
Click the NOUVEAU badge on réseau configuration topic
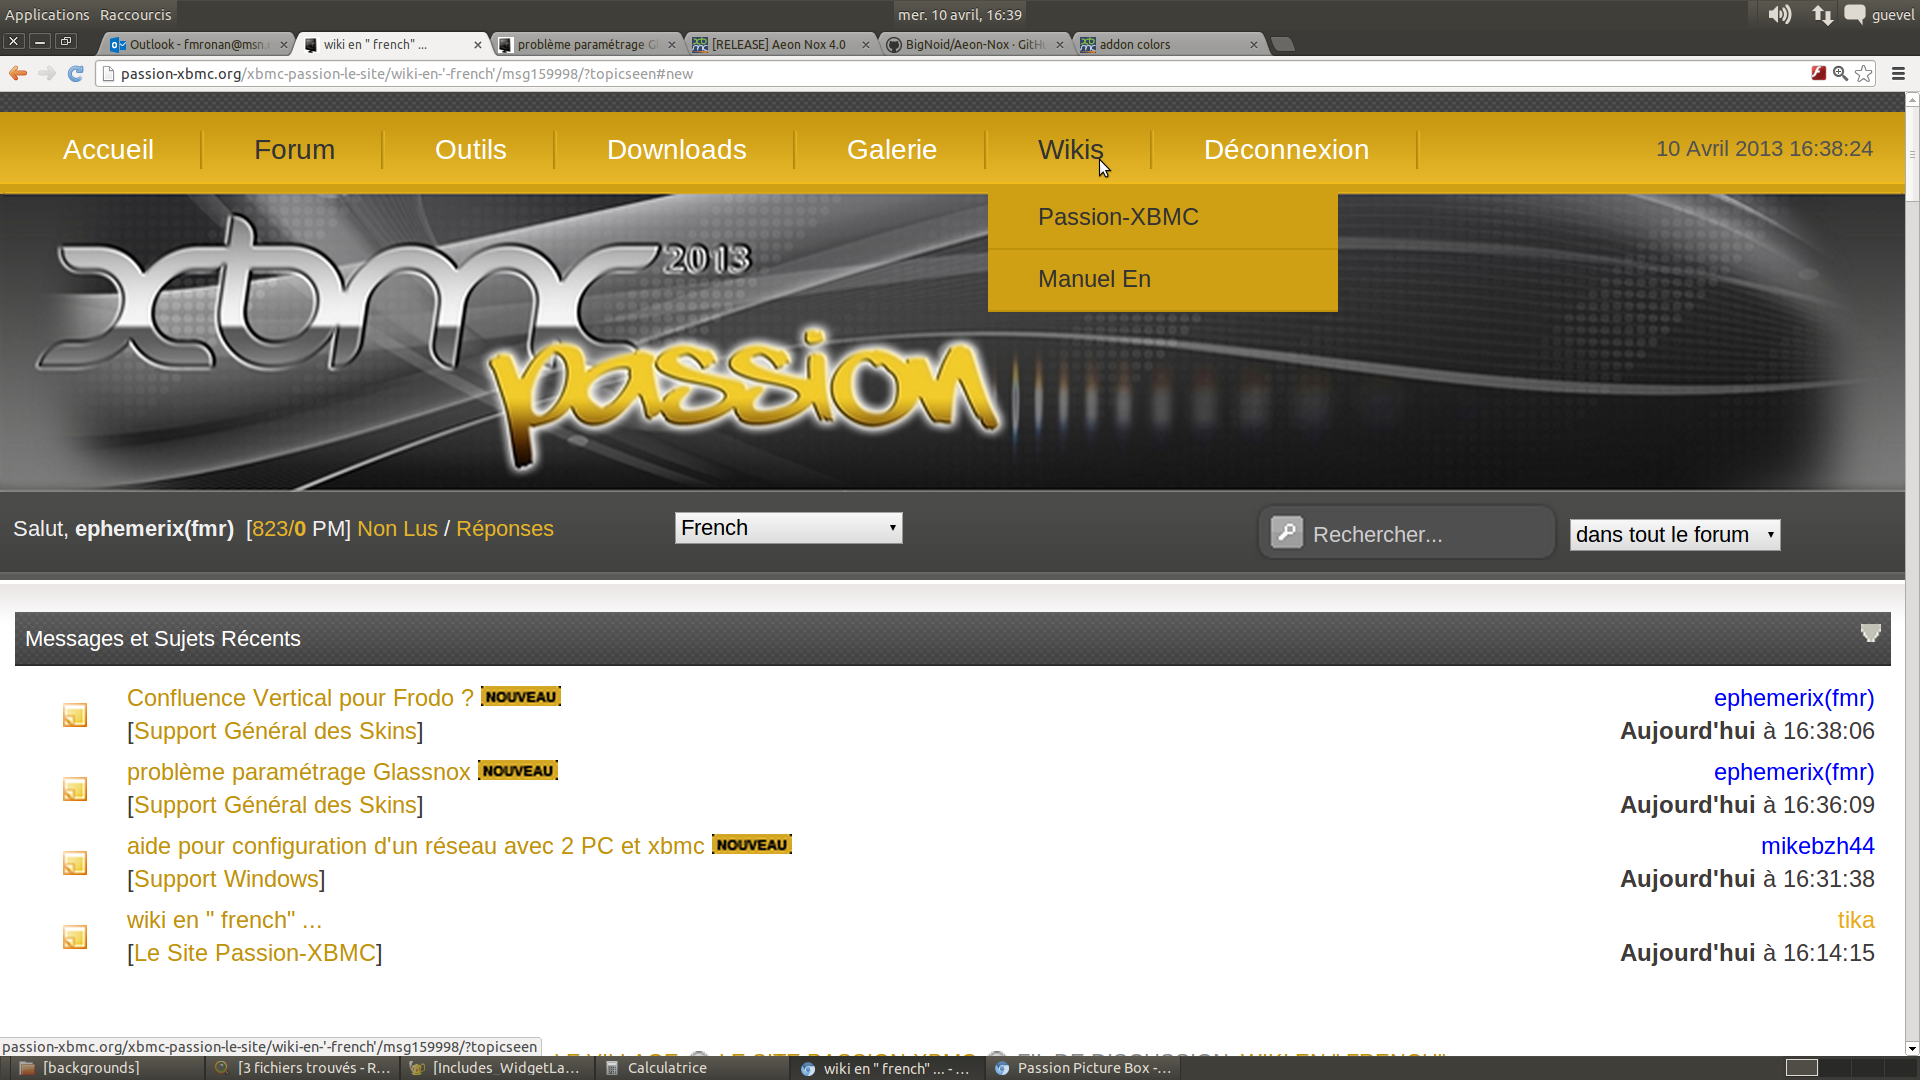click(x=752, y=845)
